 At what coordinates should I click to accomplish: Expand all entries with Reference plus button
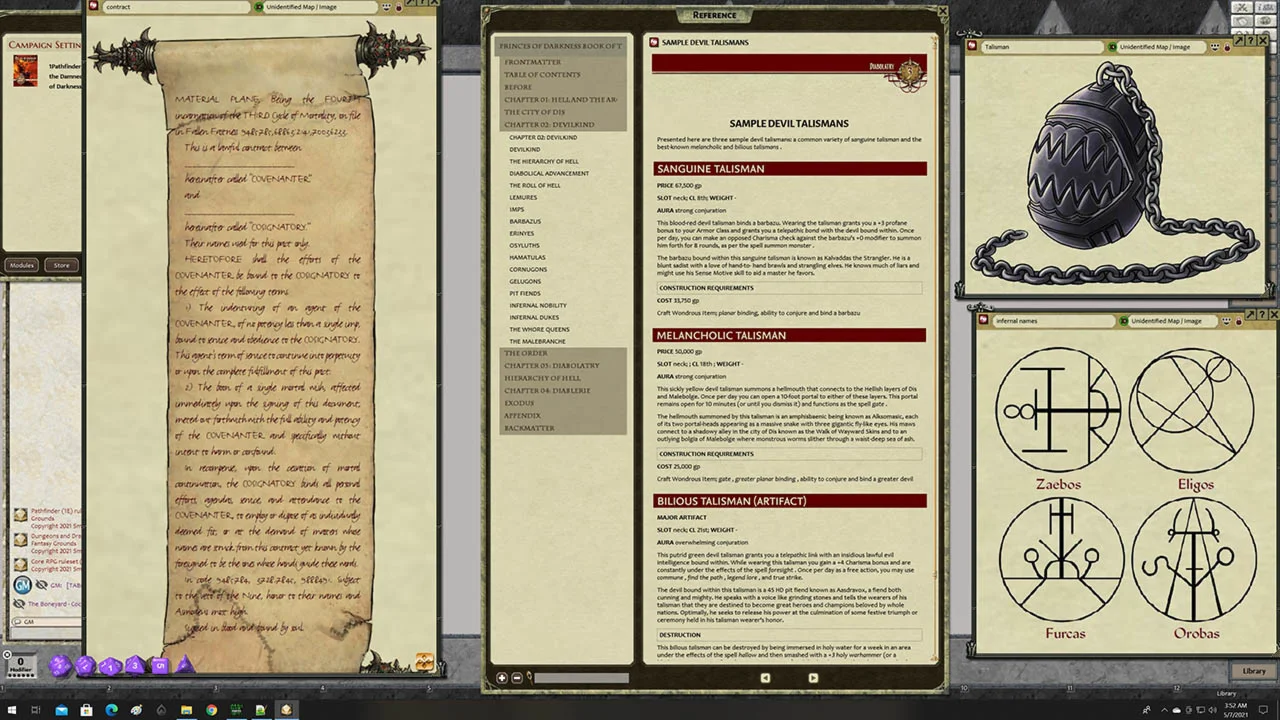pyautogui.click(x=502, y=678)
